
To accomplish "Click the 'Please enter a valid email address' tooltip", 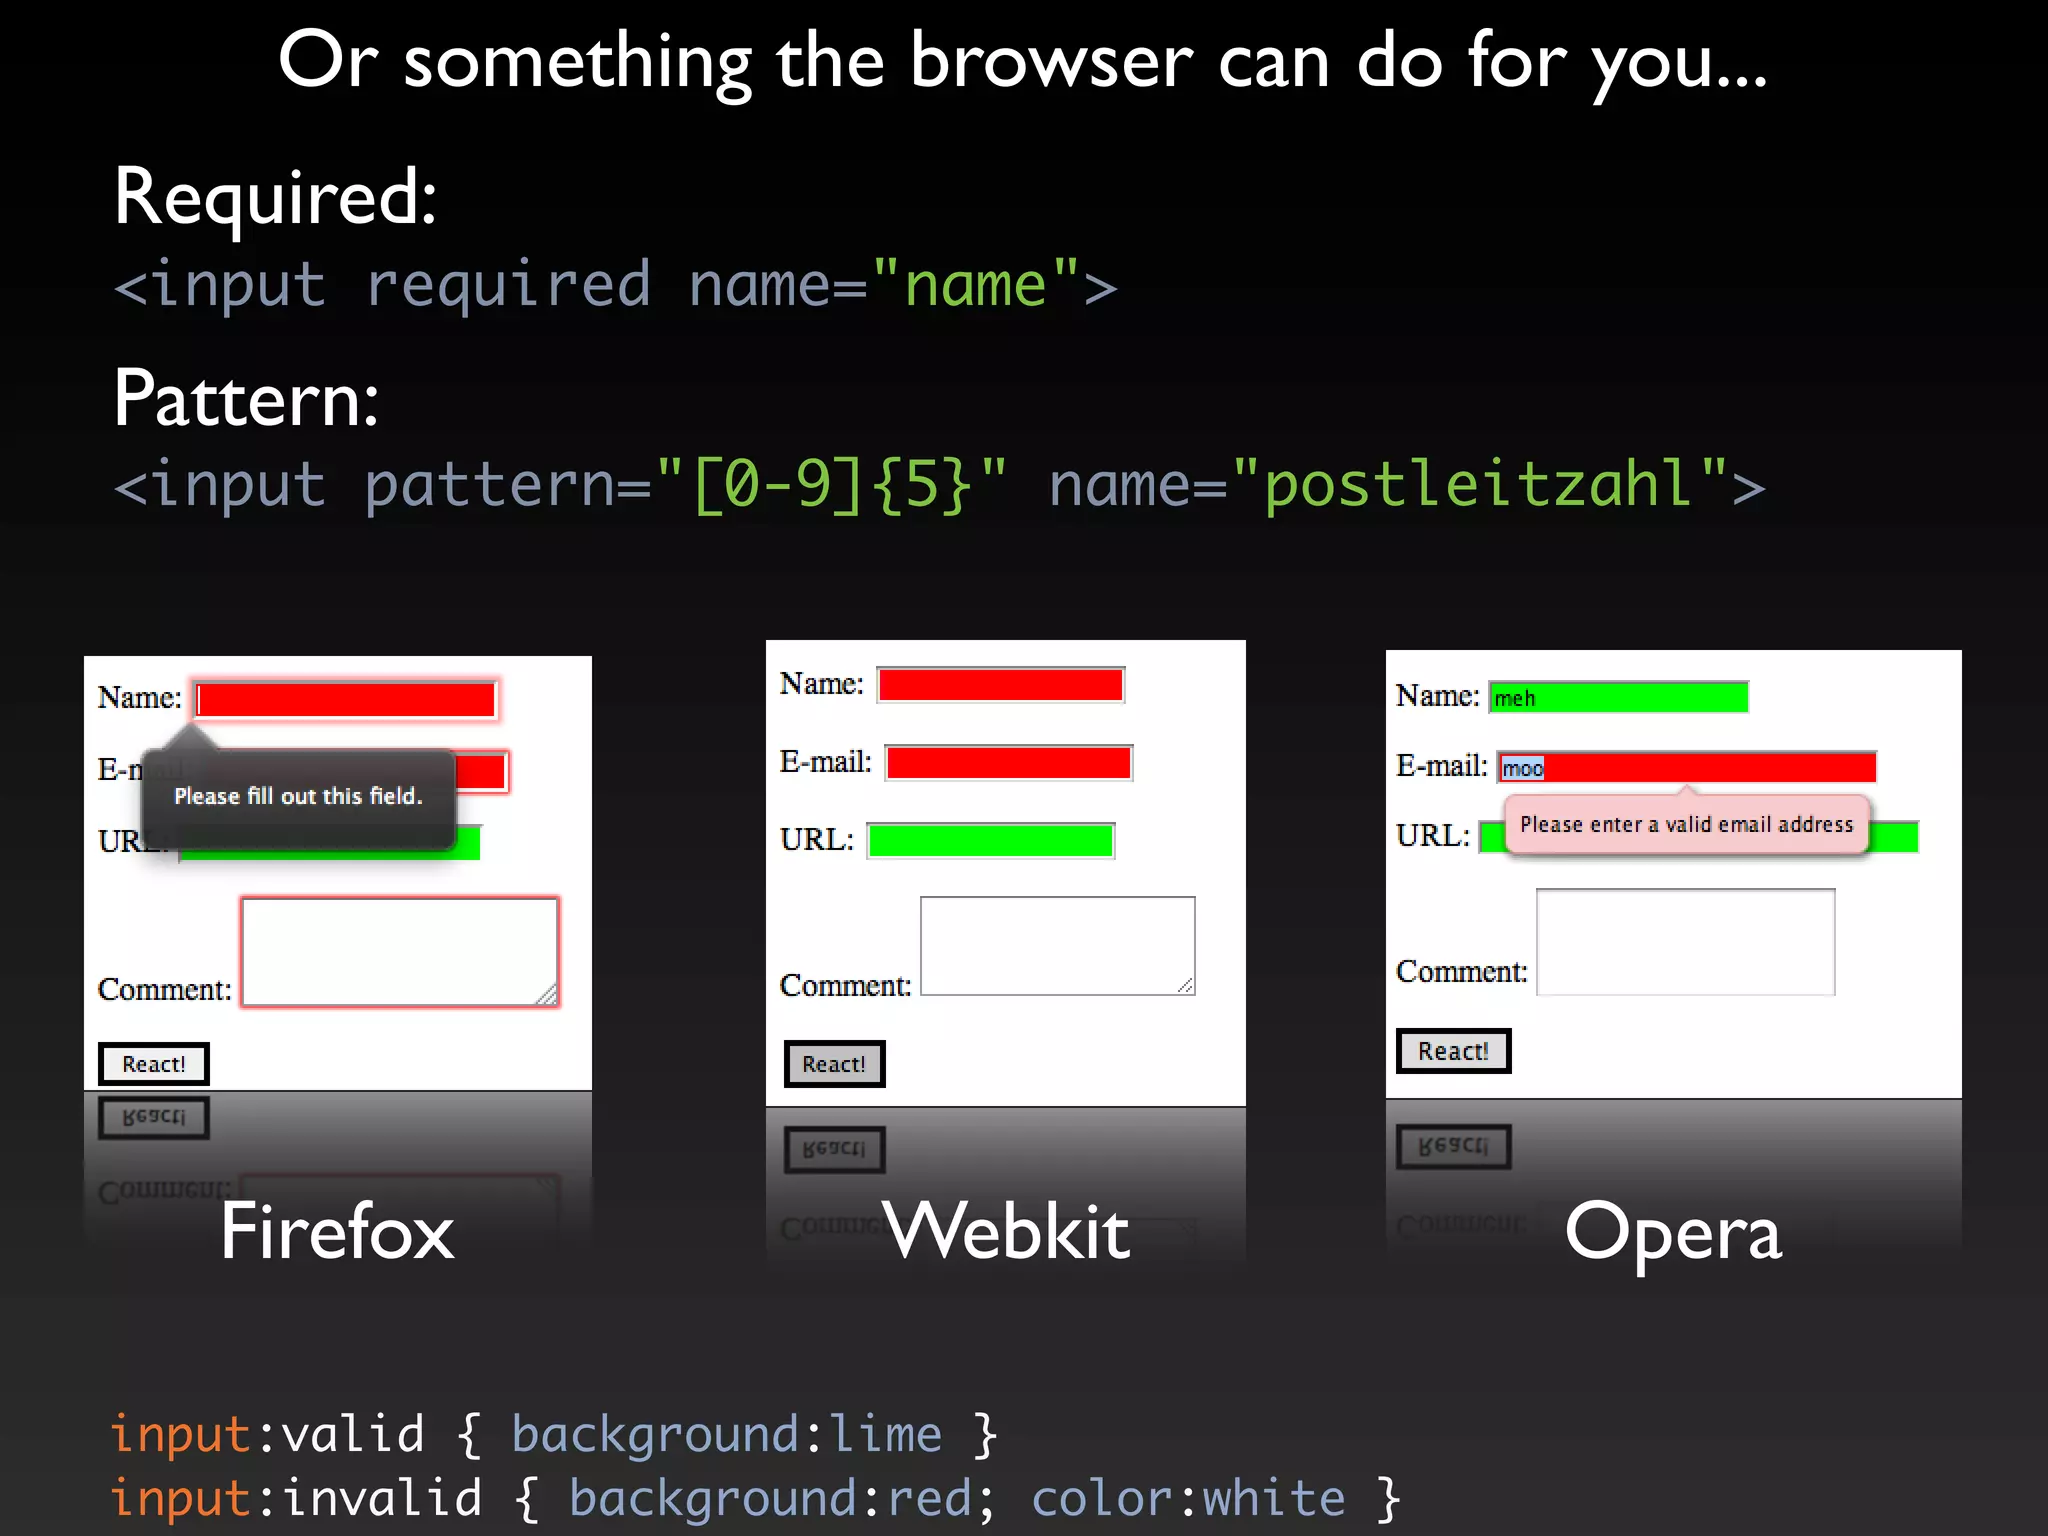I will (1687, 824).
